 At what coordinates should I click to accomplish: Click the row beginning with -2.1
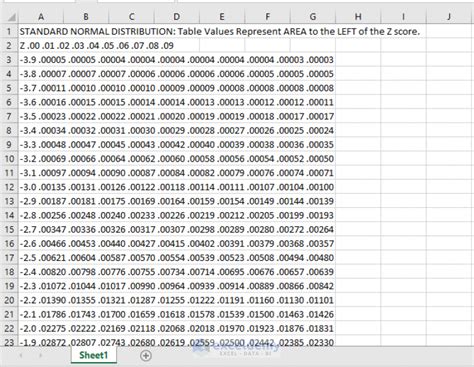tap(177, 314)
